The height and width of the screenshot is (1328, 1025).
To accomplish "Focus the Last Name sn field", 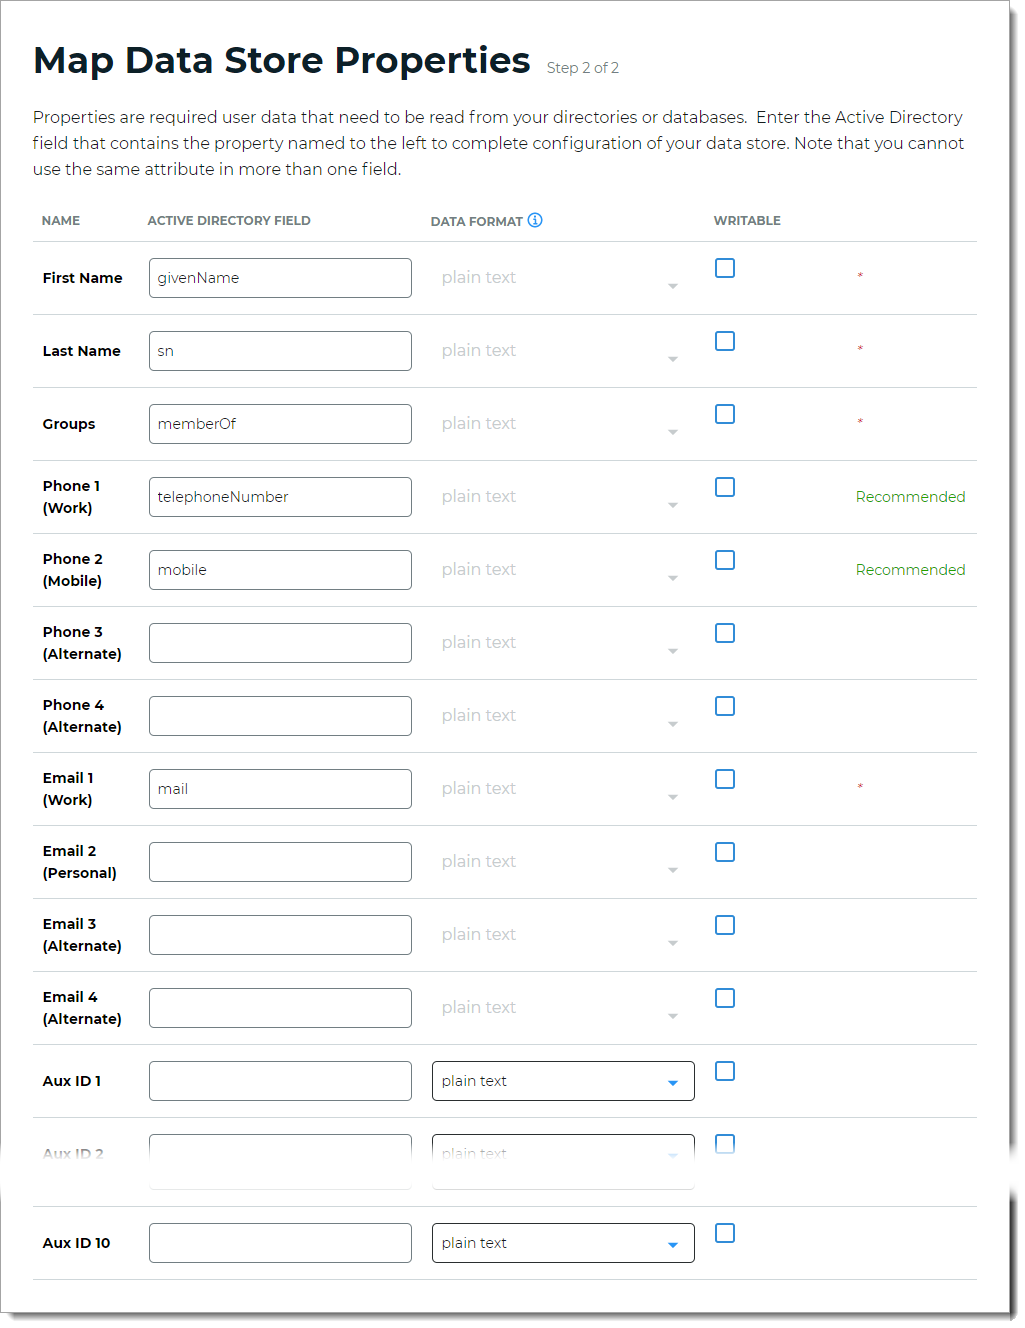I will click(x=280, y=351).
